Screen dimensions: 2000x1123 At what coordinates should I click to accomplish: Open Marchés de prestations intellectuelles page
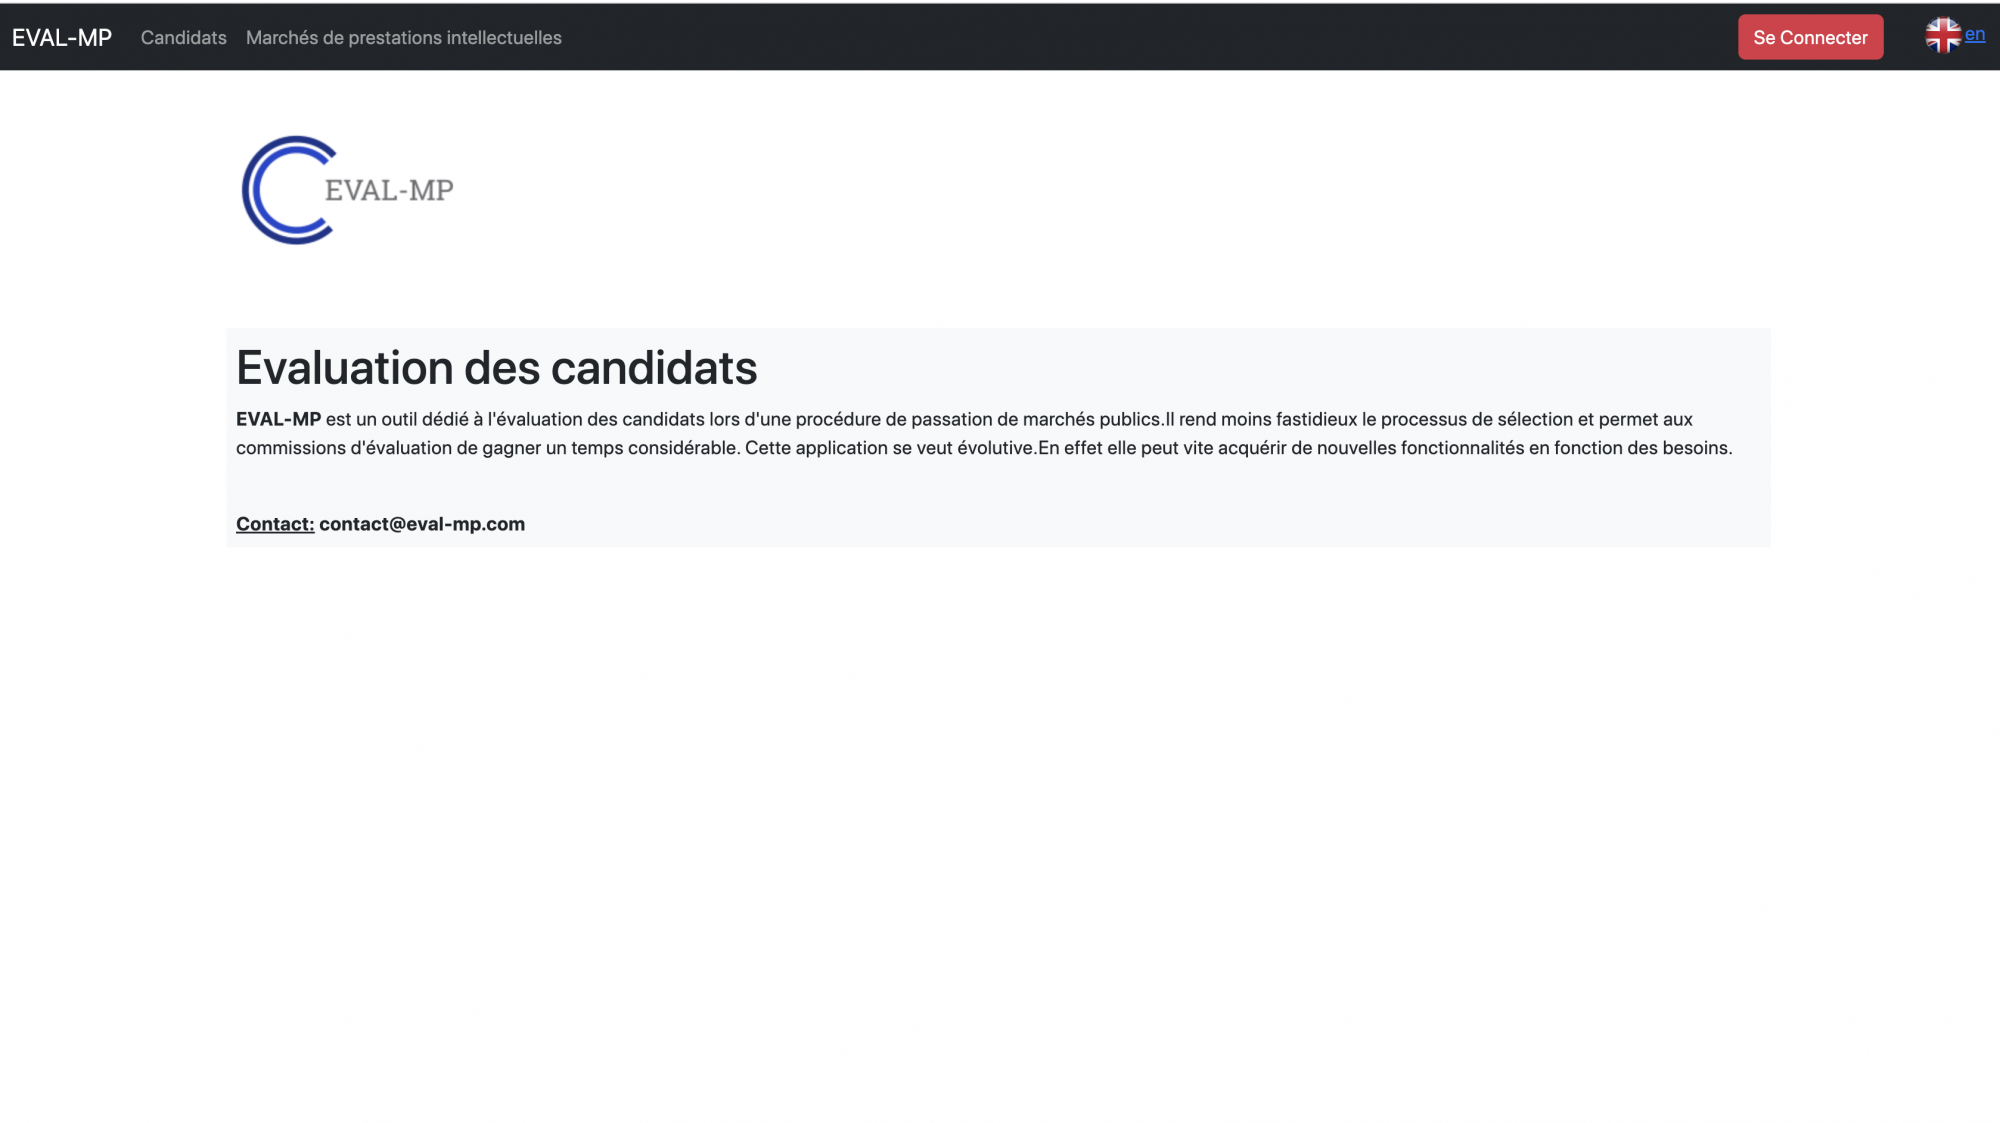pos(403,38)
